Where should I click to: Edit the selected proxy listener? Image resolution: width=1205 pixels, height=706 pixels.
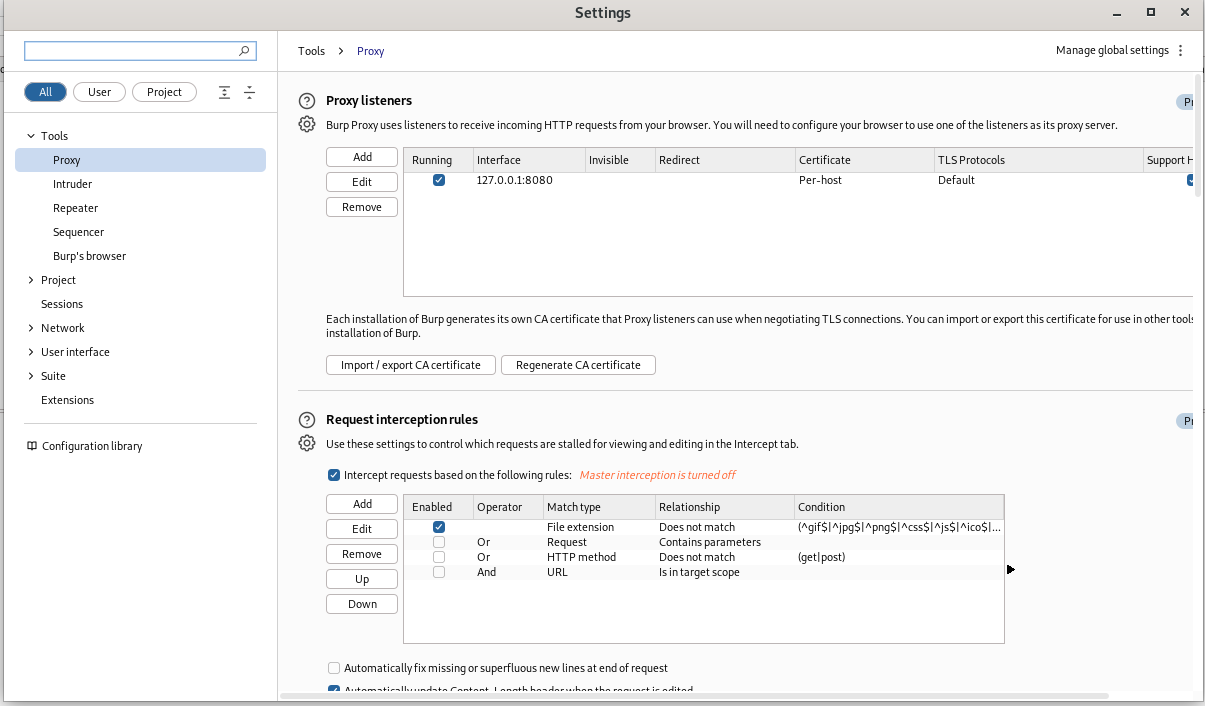pos(362,182)
